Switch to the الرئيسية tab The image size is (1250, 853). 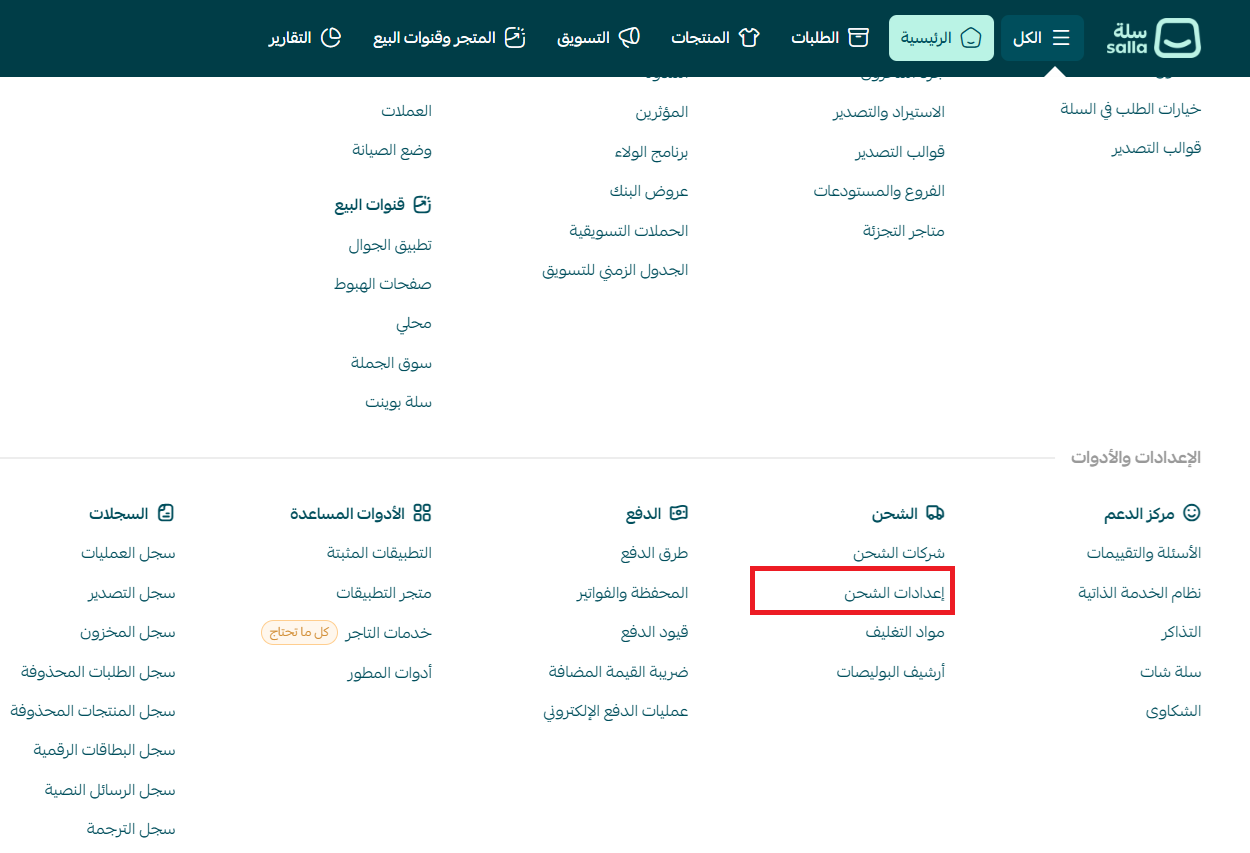[940, 38]
